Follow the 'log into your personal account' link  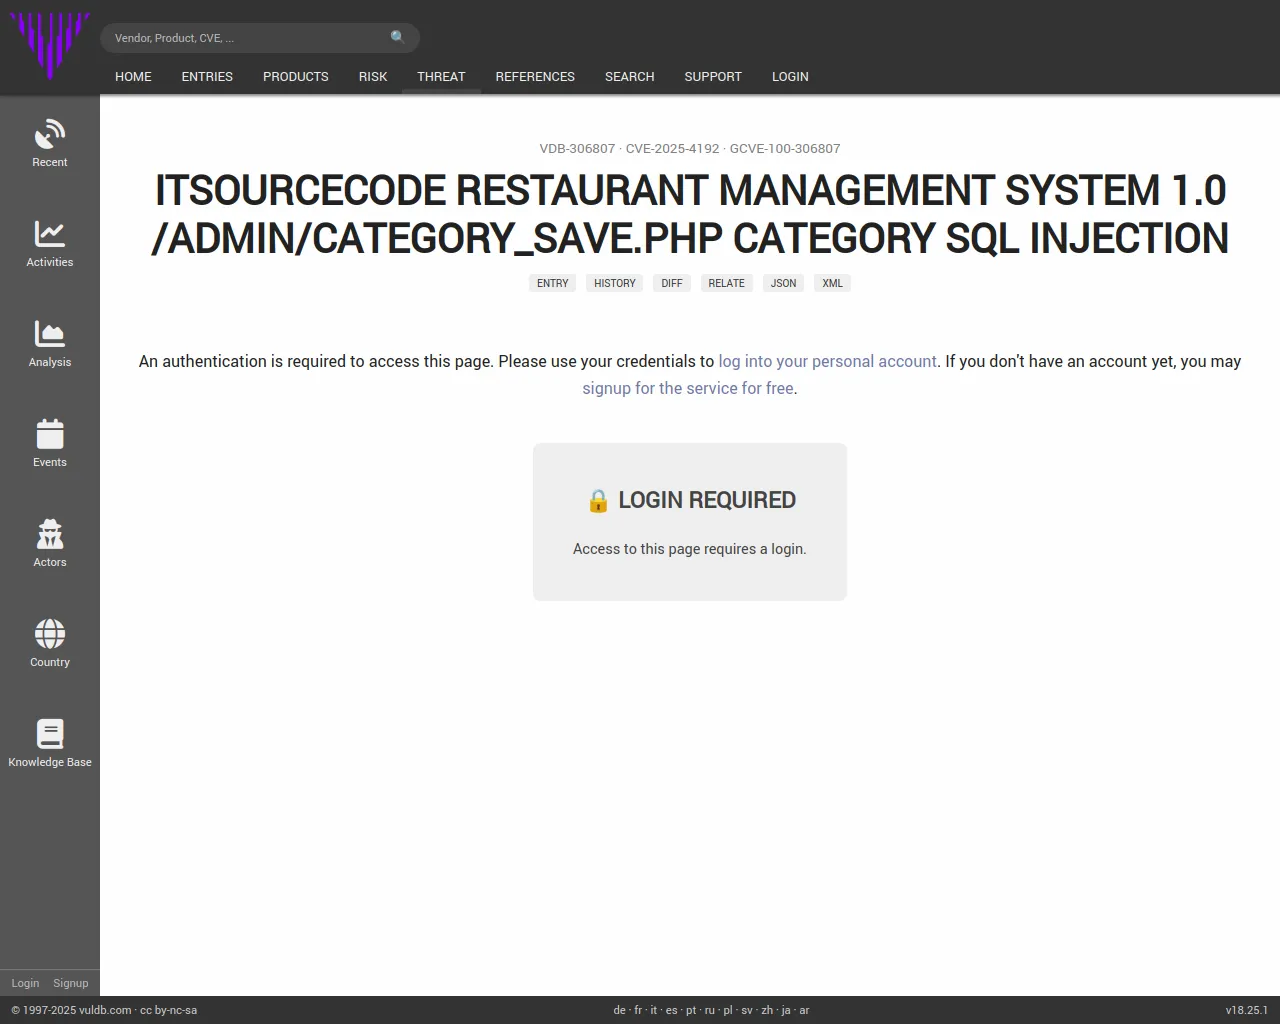pyautogui.click(x=828, y=361)
